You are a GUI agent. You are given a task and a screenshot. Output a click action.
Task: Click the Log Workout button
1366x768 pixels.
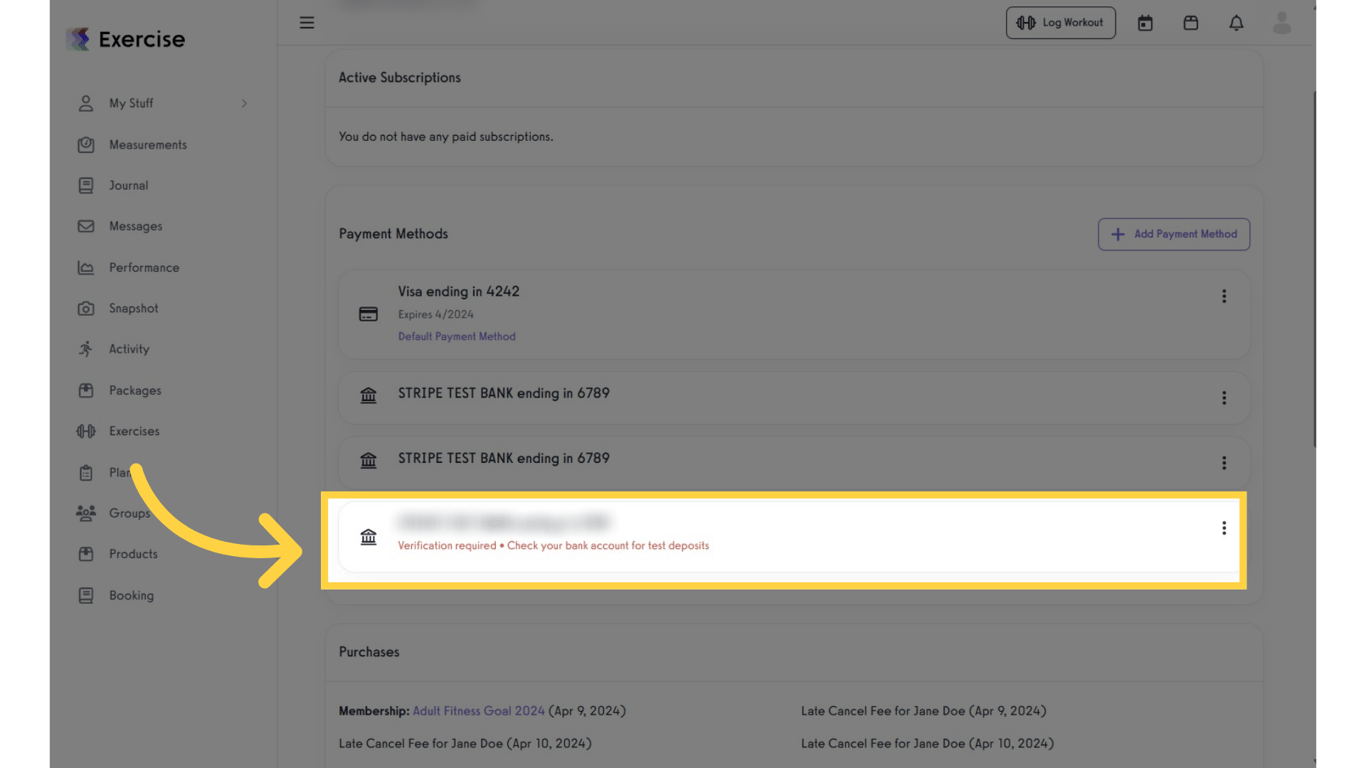[x=1061, y=22]
